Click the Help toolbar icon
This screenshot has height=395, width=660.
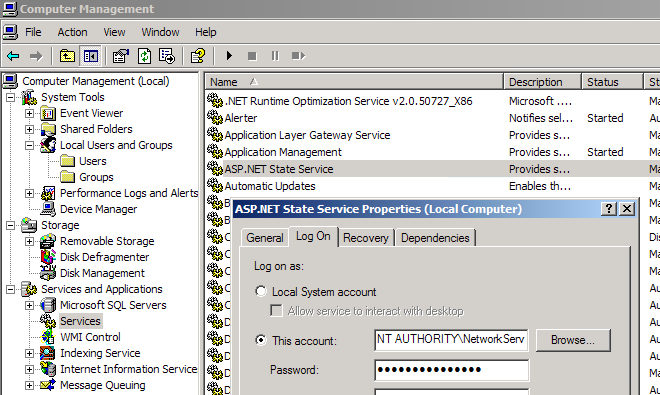[197, 56]
